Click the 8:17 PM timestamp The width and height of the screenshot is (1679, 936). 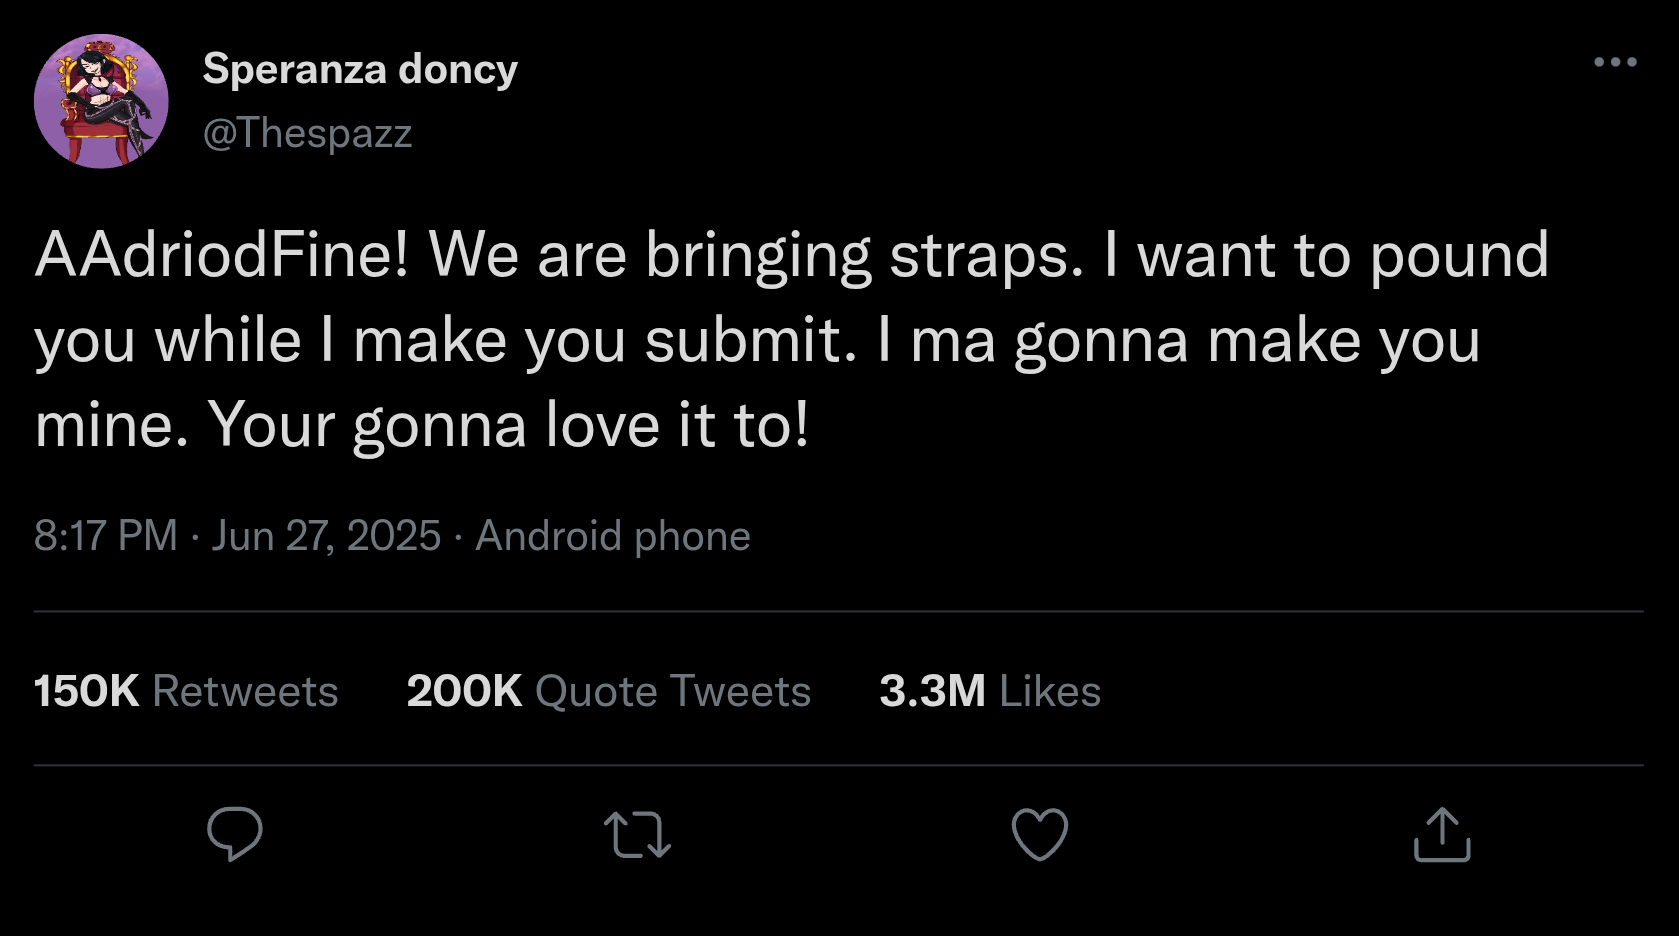105,536
